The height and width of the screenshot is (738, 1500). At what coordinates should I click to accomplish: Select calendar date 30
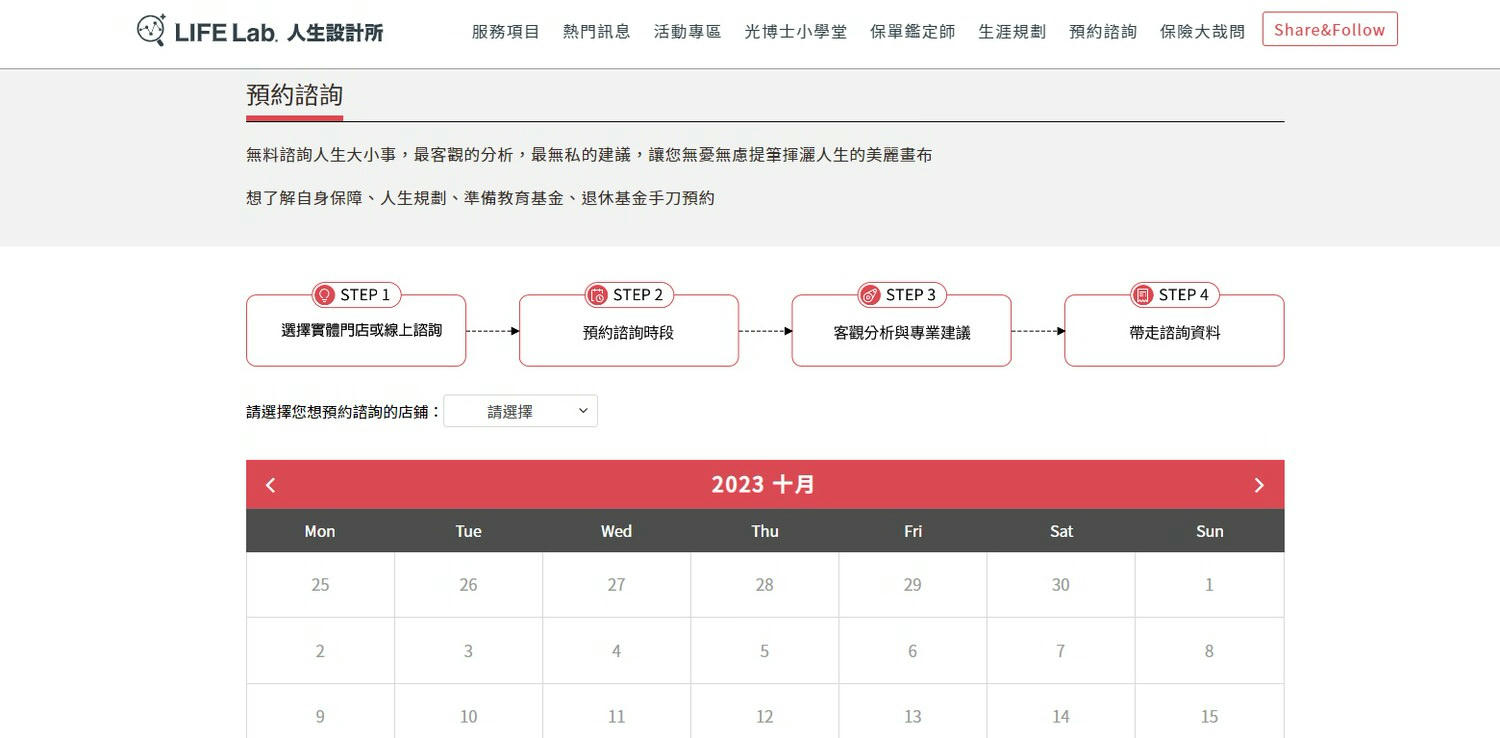tap(1061, 585)
